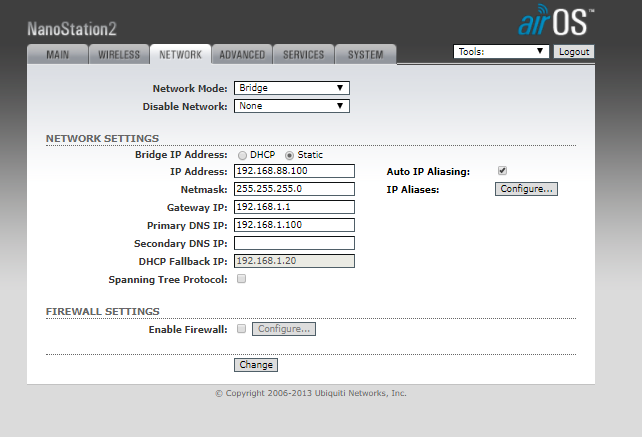Open the Wireless tab
The image size is (642, 437).
click(119, 55)
